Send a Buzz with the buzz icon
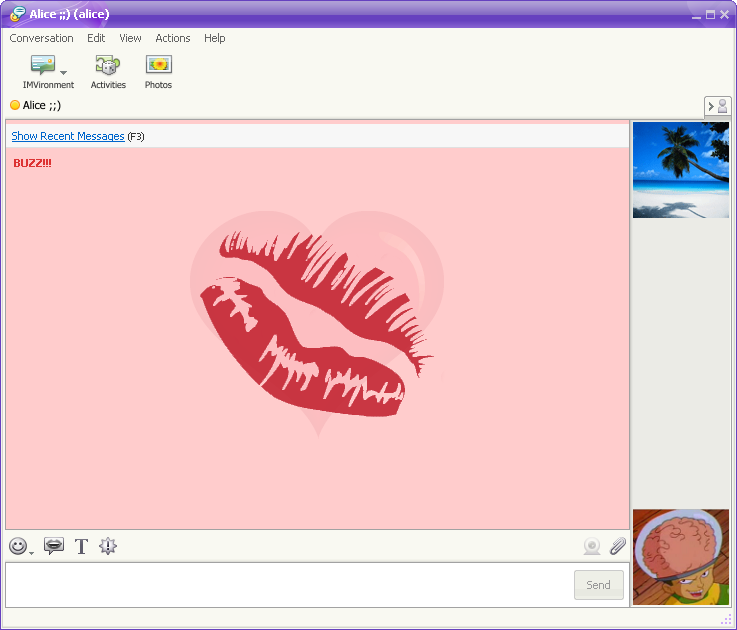Image resolution: width=737 pixels, height=630 pixels. point(108,546)
